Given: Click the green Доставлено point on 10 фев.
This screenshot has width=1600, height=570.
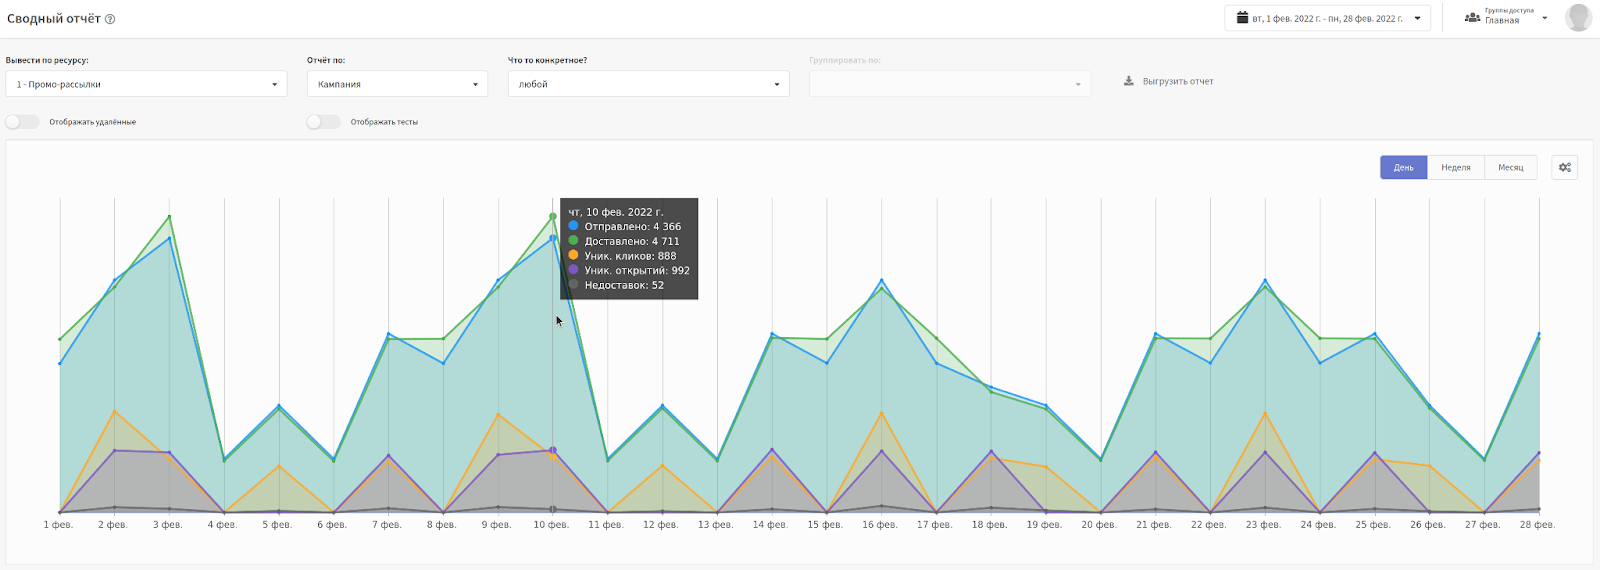Looking at the screenshot, I should (x=553, y=217).
